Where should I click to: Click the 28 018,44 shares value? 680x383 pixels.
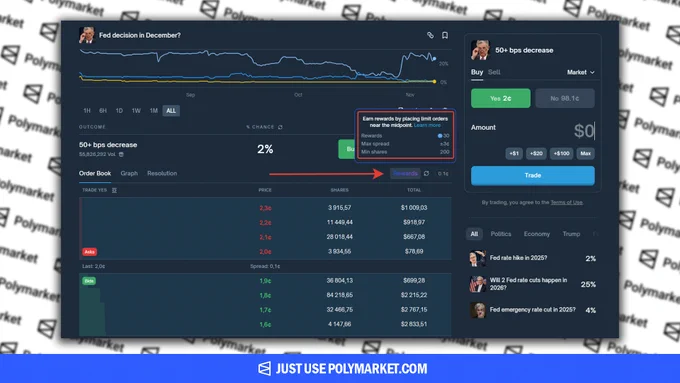click(x=340, y=237)
